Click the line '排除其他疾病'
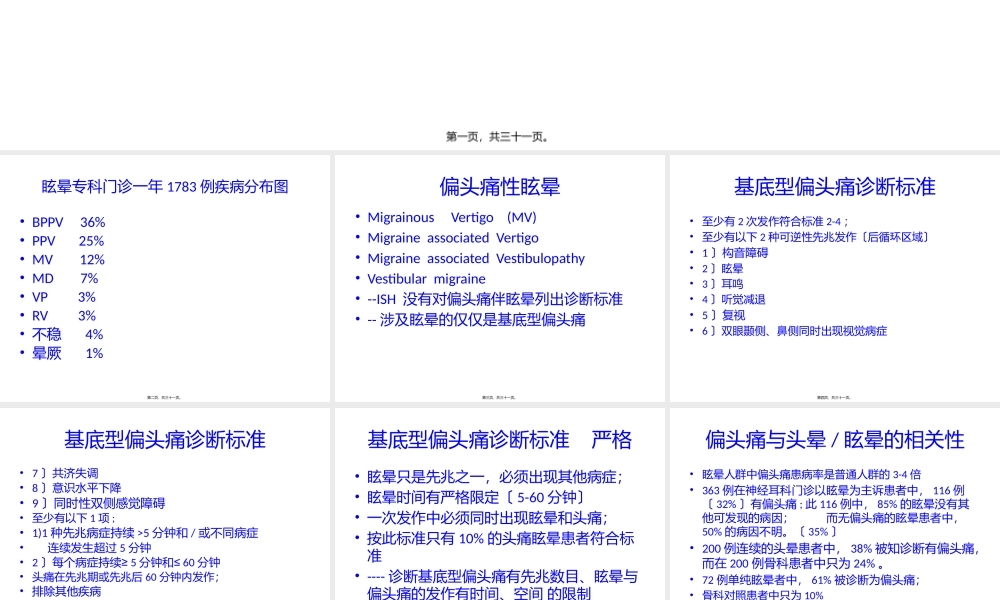The width and height of the screenshot is (1000, 600). [x=66, y=592]
